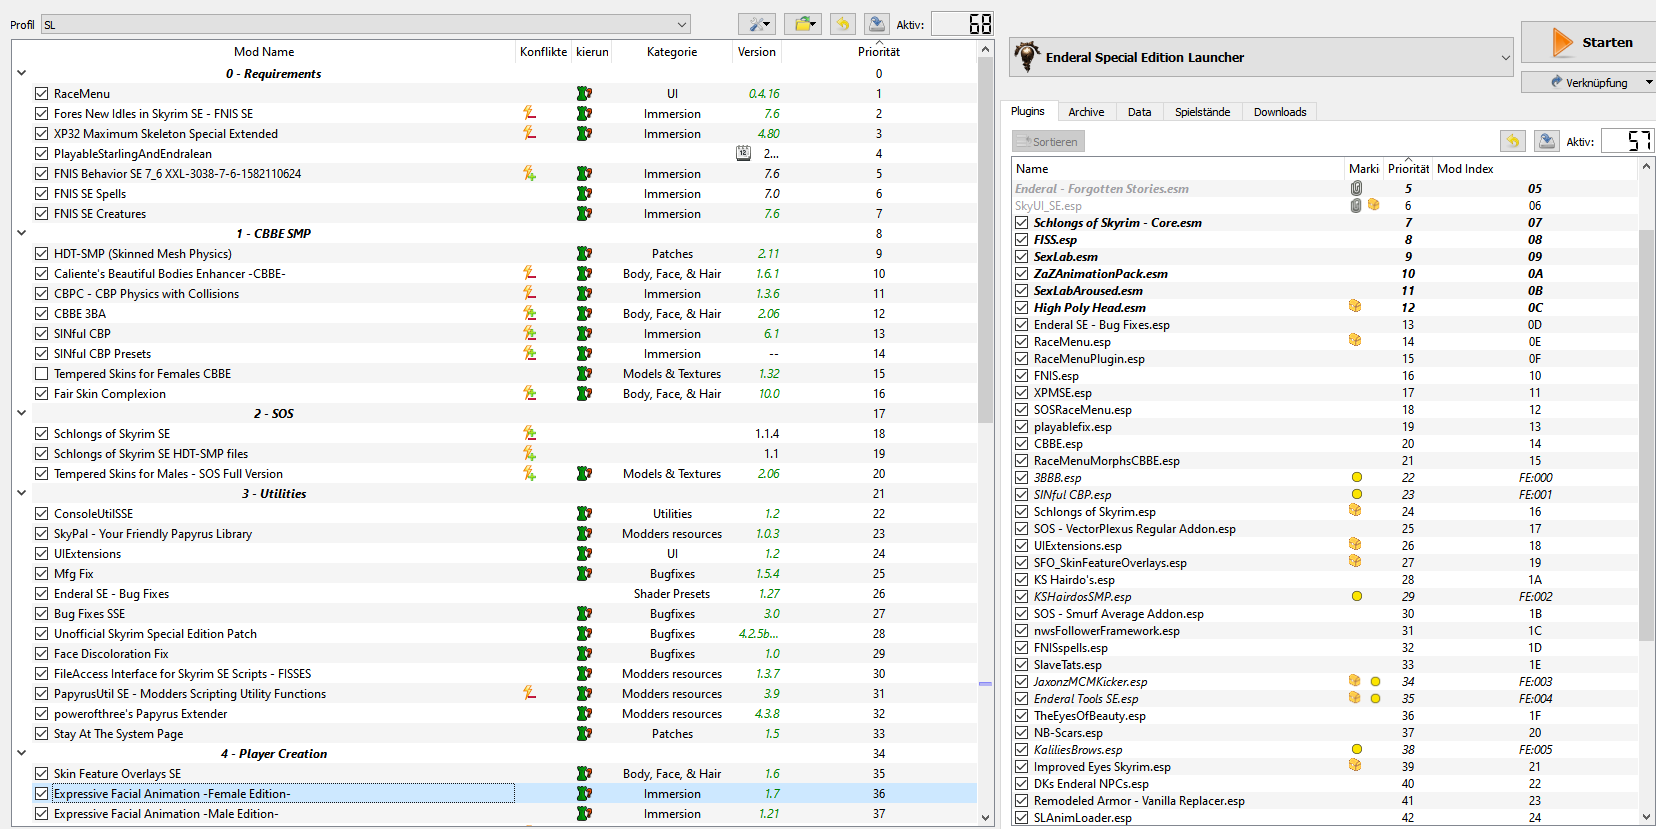Collapse the 2 - SOS separator

[x=21, y=413]
